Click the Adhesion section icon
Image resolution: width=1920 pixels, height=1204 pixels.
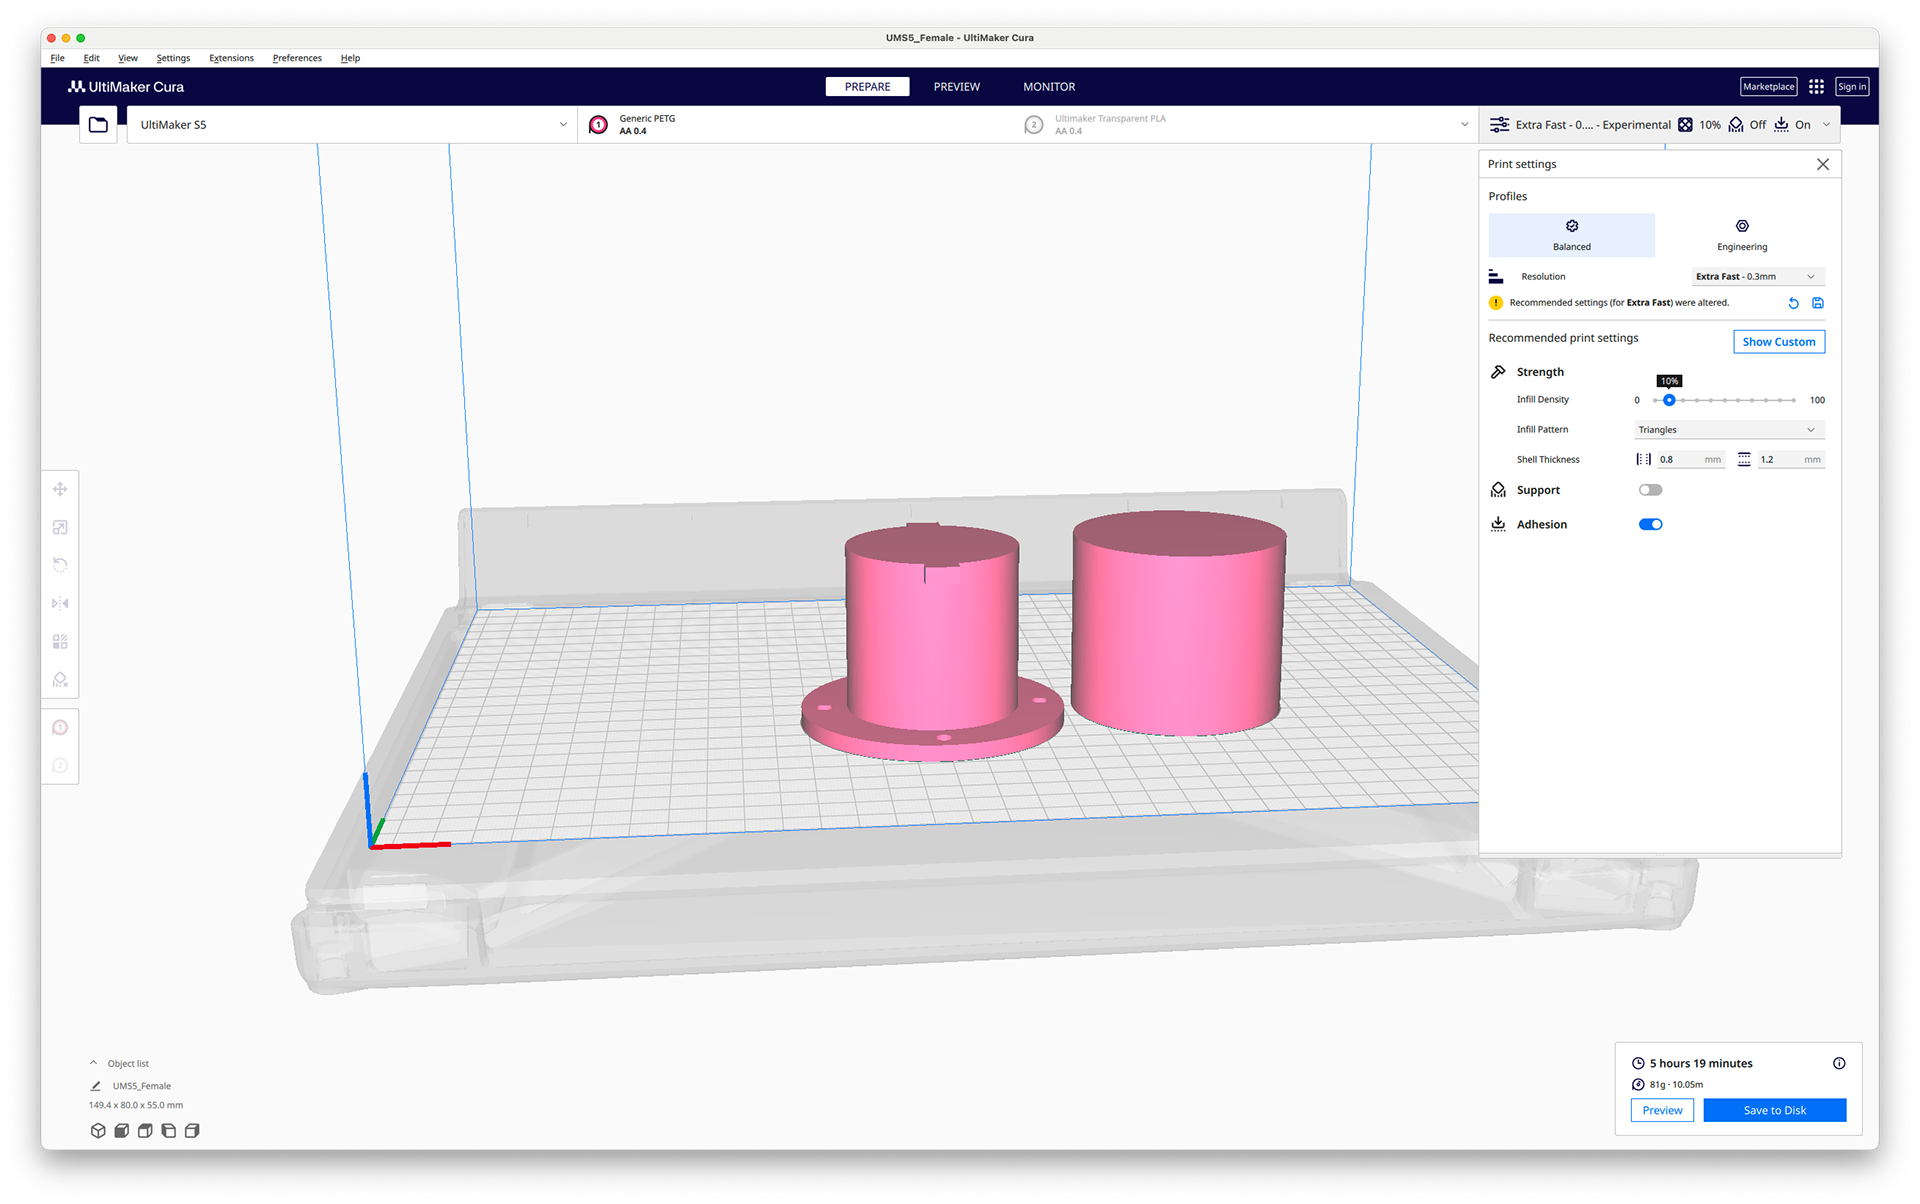(x=1498, y=524)
